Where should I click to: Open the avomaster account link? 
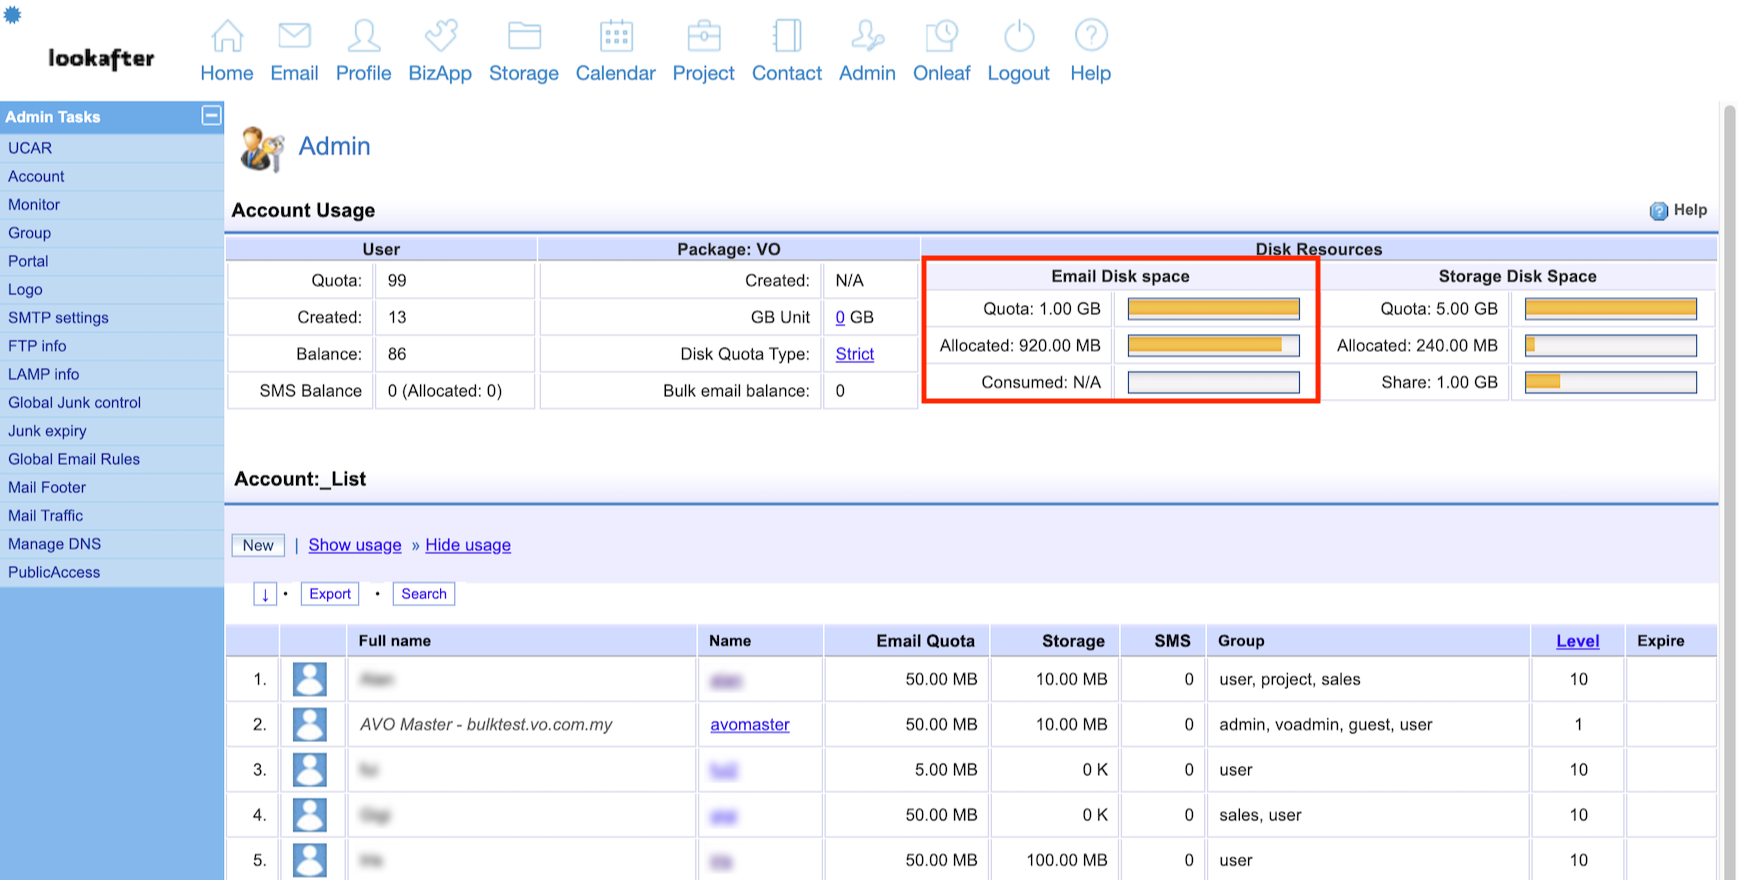pos(750,725)
